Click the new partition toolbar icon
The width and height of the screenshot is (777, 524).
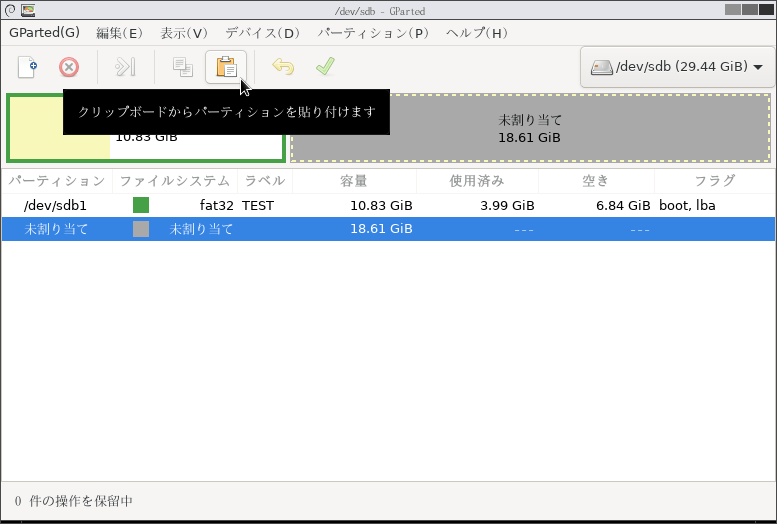click(x=27, y=67)
